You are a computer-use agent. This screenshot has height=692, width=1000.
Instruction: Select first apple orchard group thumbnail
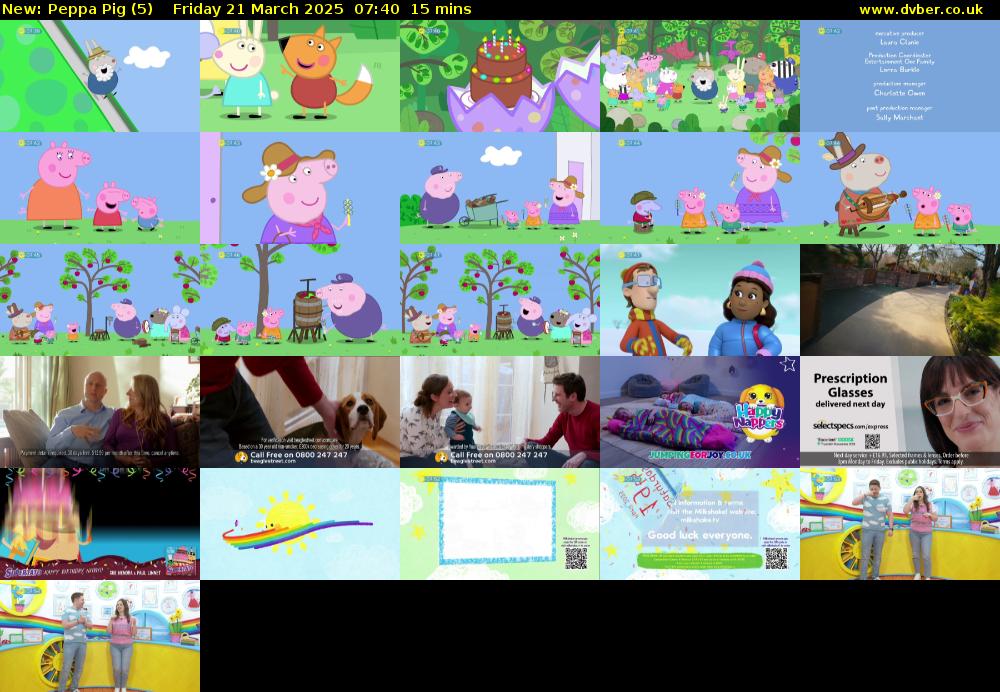(99, 300)
